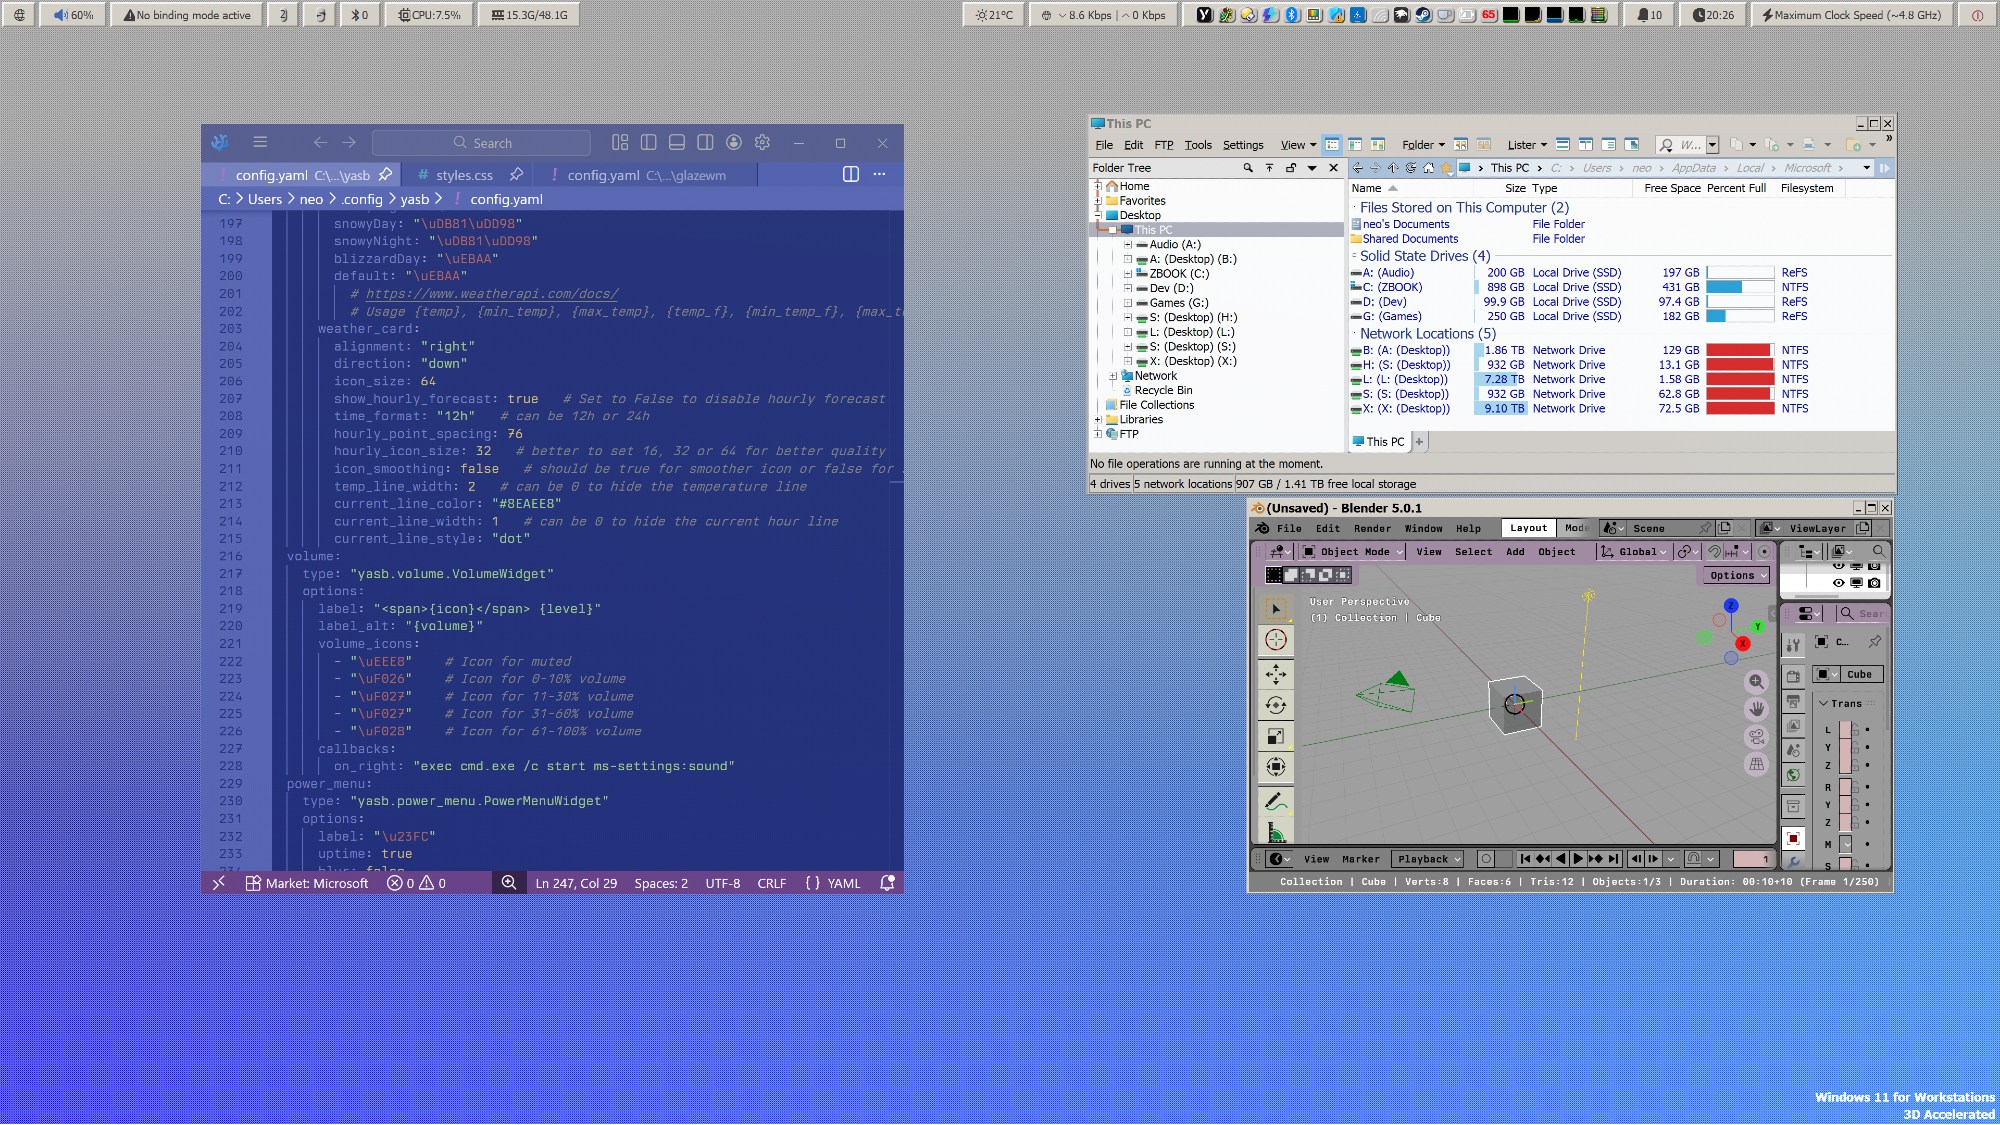Open the FTP menu in file manager
This screenshot has width=2000, height=1125.
[1164, 145]
